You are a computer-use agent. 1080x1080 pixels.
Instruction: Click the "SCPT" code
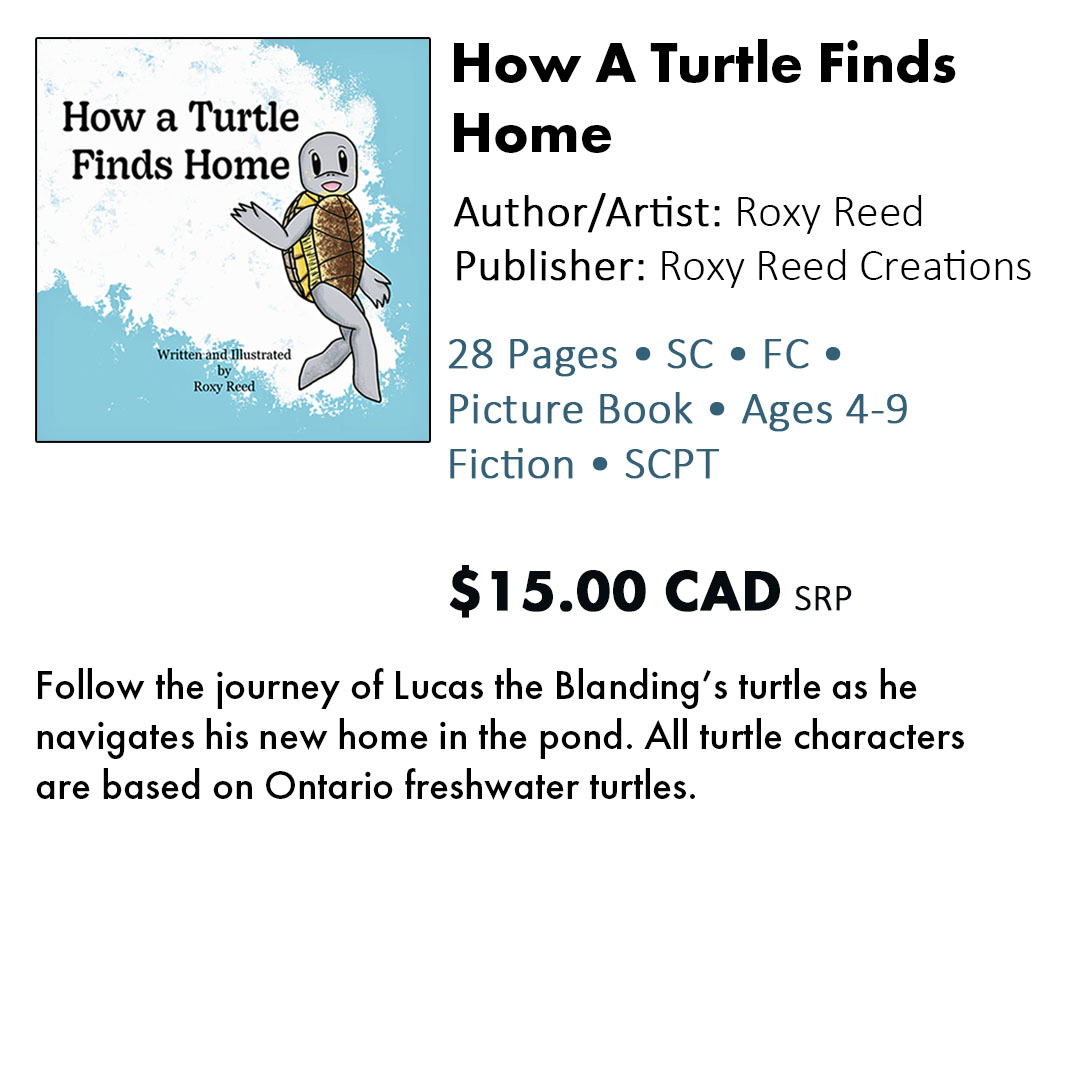[671, 465]
